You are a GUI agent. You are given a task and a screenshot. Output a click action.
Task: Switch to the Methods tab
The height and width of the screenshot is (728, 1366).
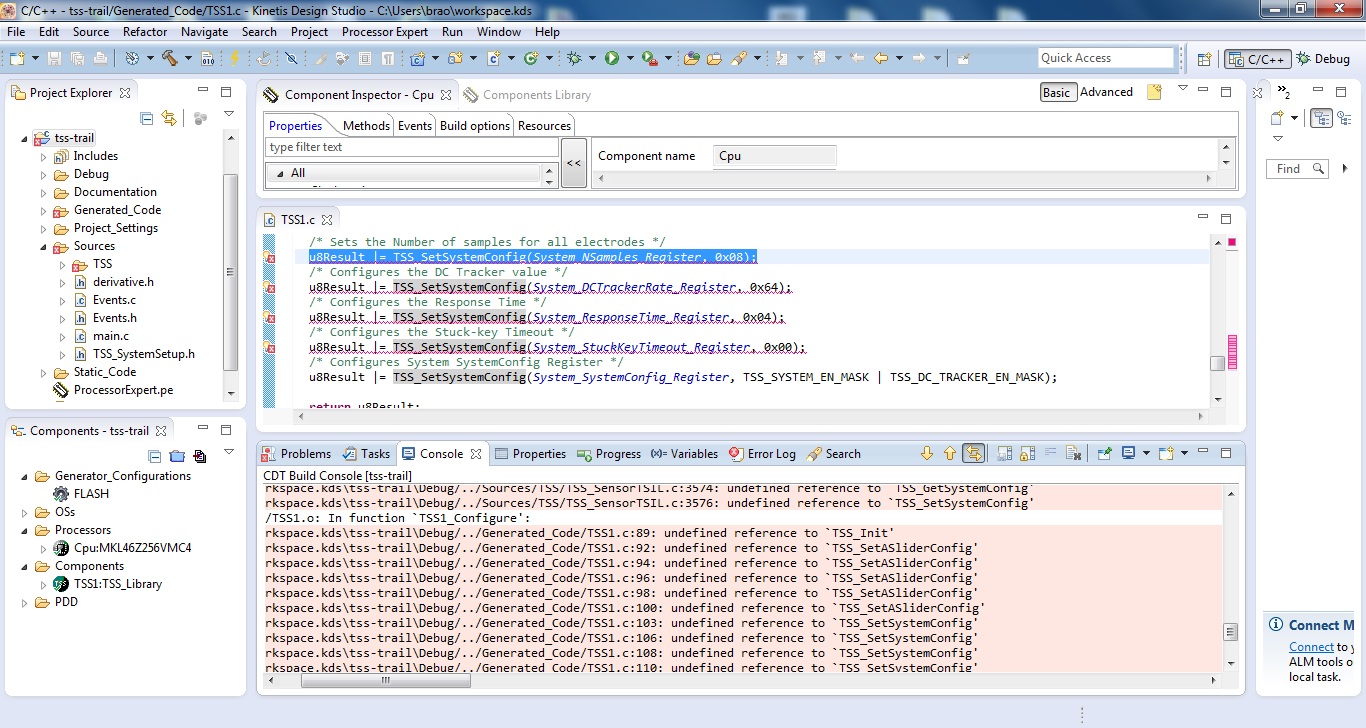coord(366,126)
